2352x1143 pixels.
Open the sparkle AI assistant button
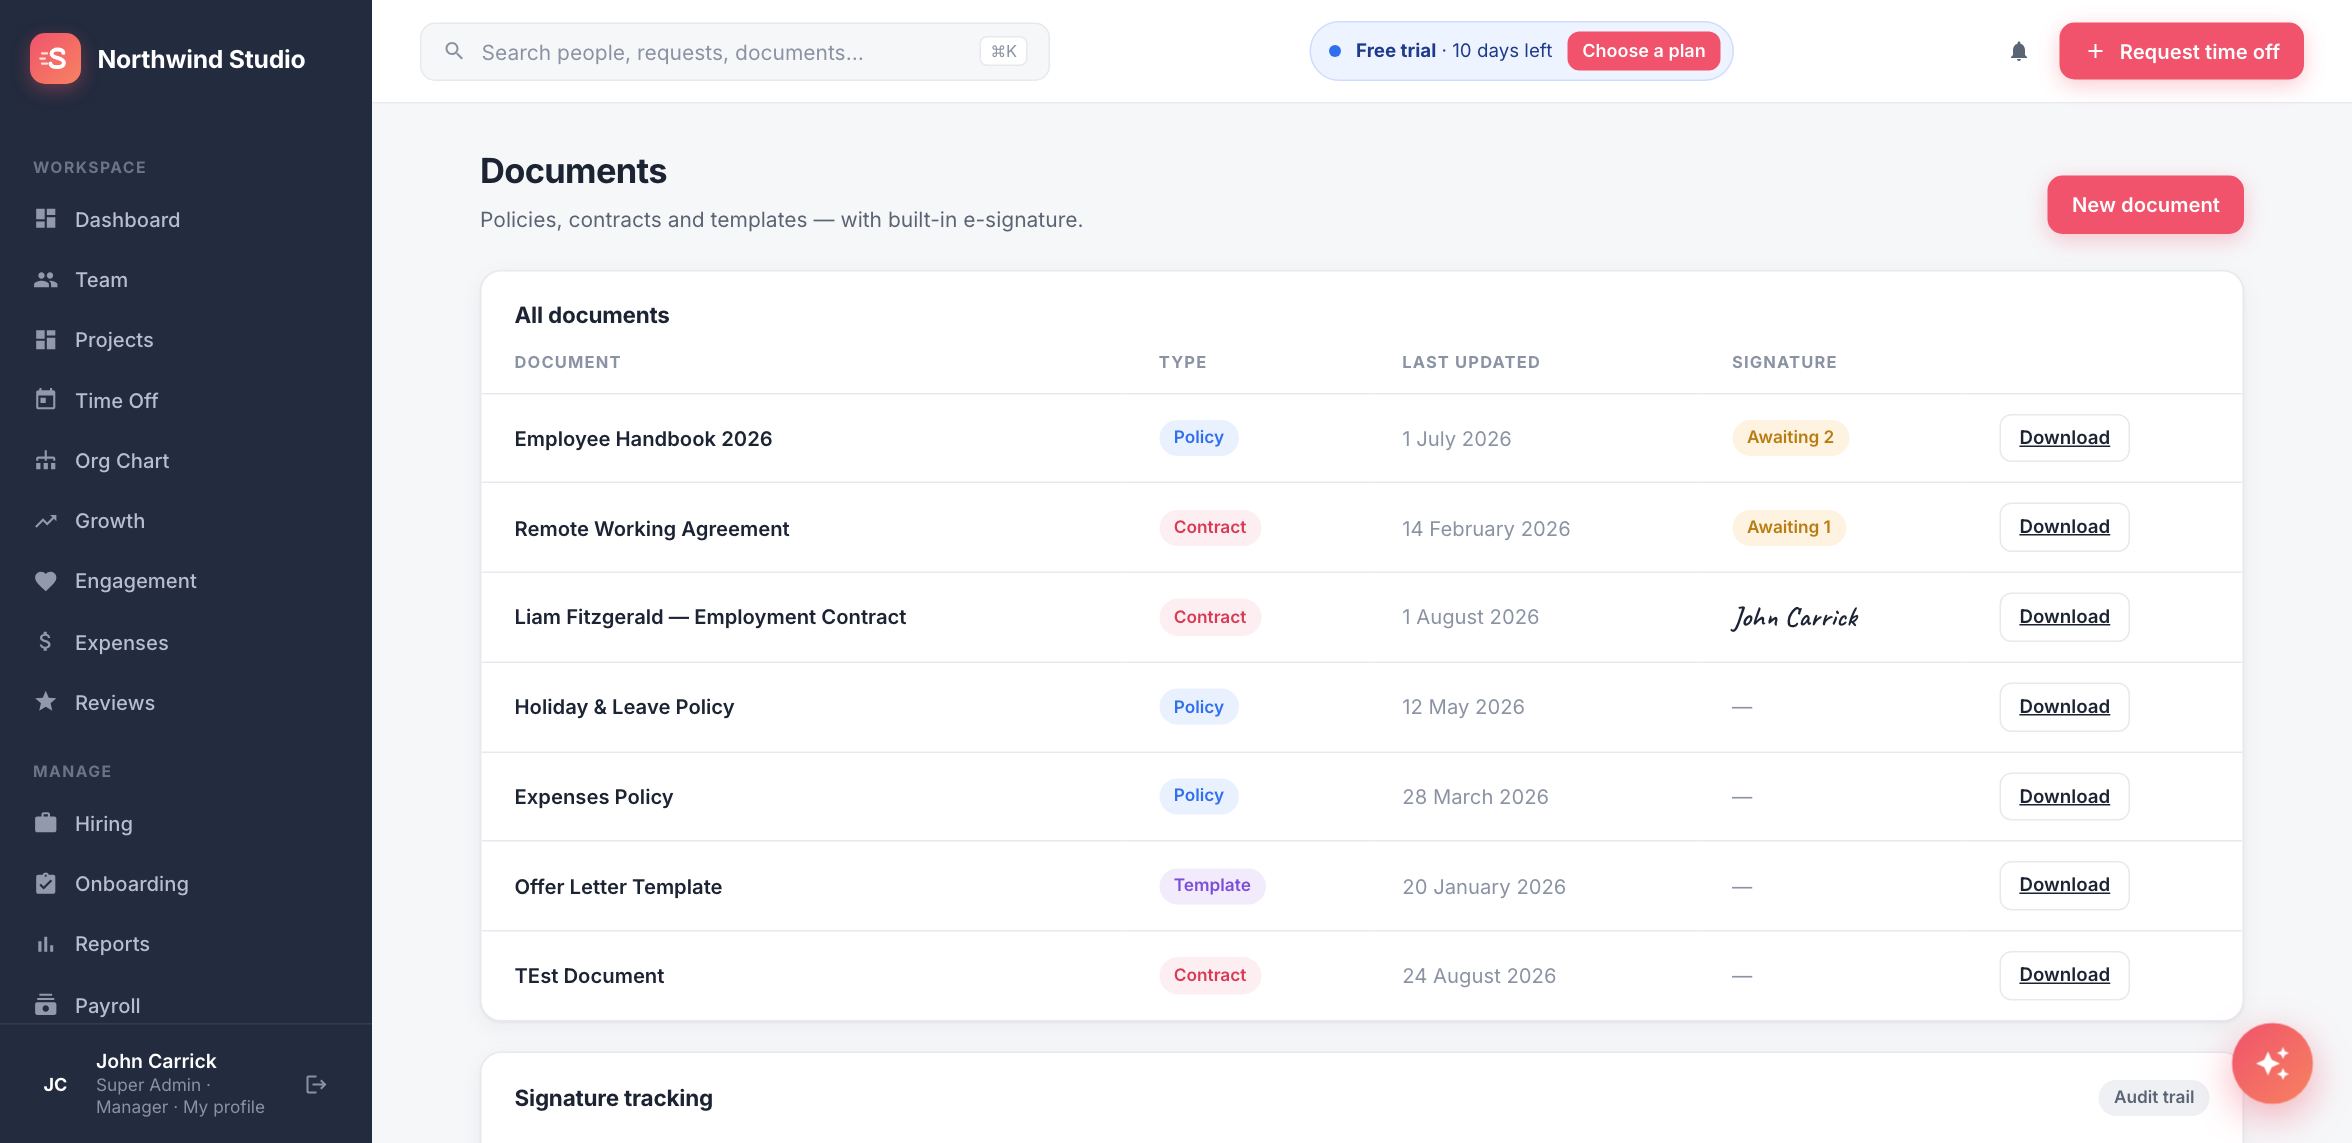[x=2272, y=1062]
